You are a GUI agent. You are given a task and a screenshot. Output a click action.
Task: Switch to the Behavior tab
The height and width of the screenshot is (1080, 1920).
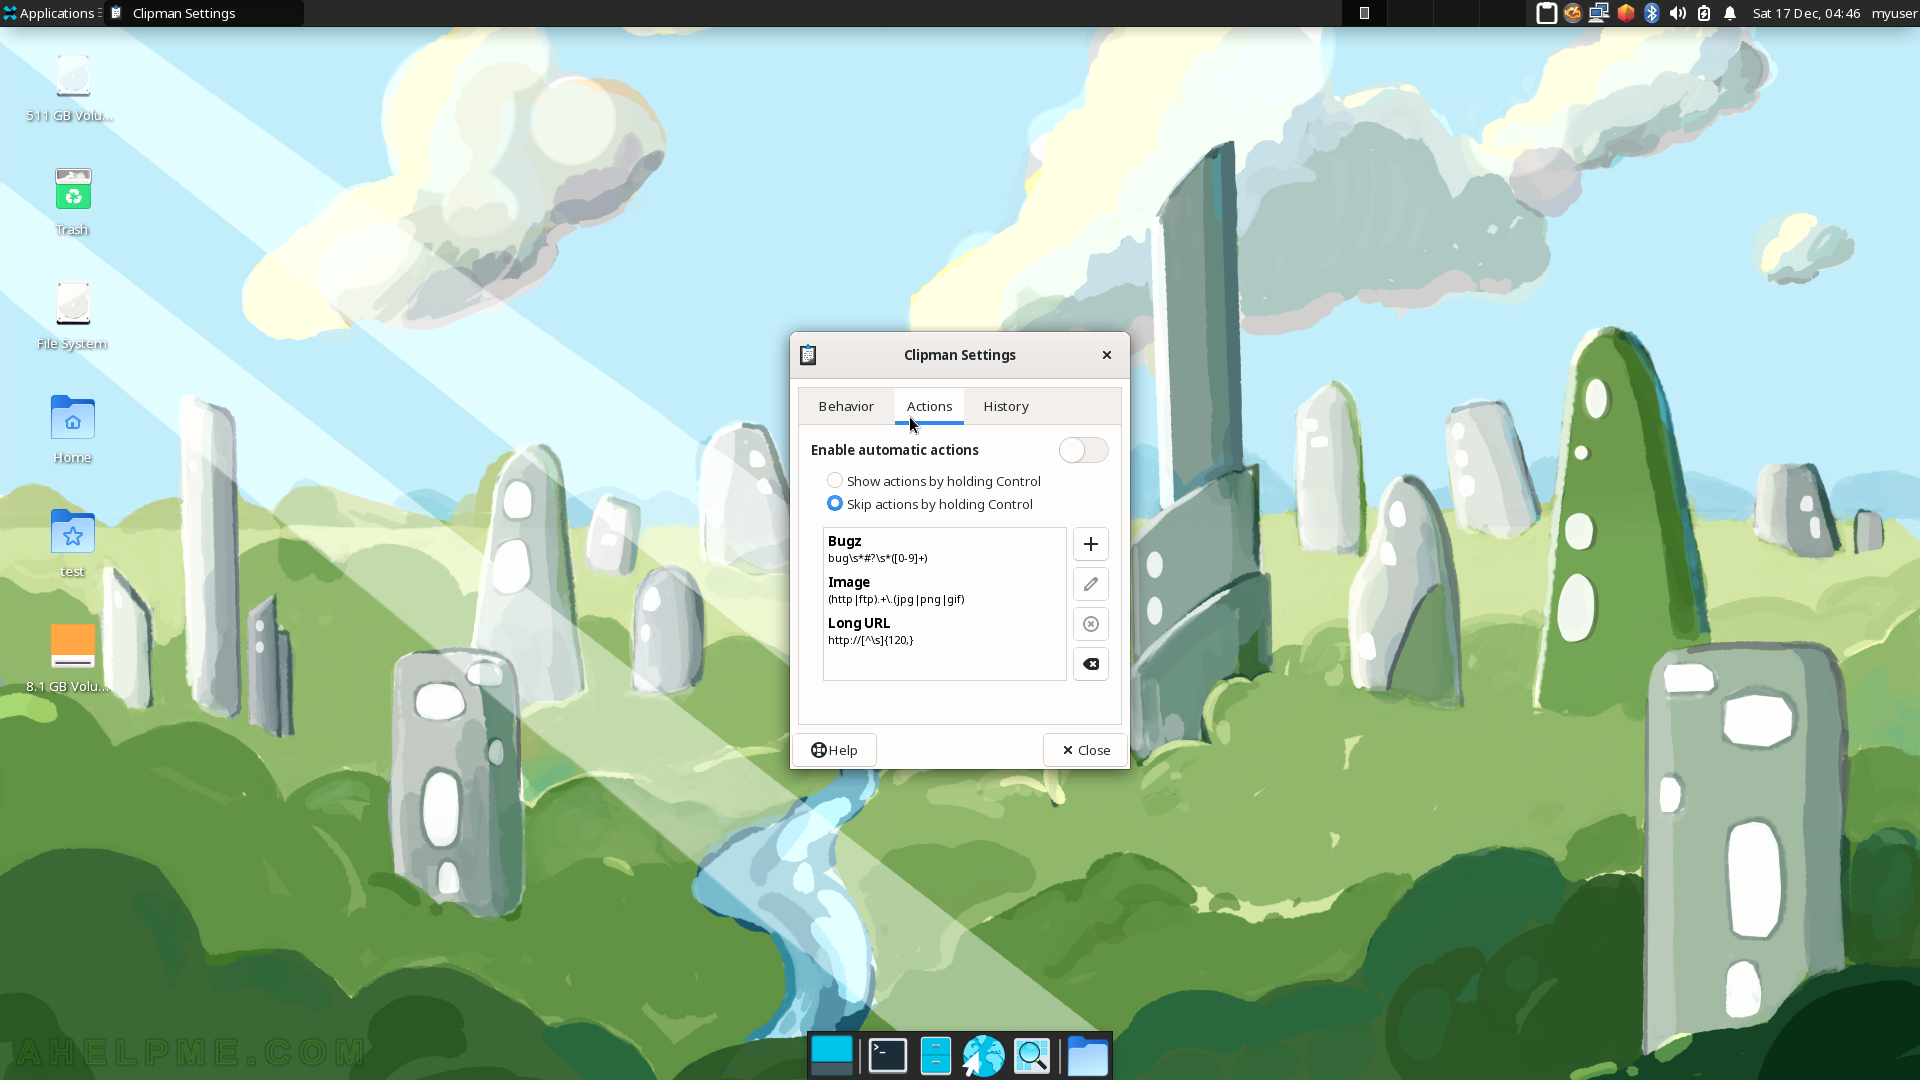coord(846,406)
